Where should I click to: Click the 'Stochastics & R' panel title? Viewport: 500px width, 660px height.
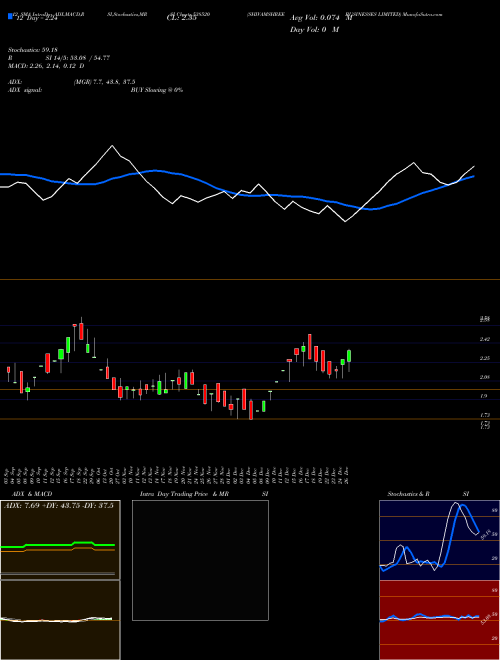409,494
